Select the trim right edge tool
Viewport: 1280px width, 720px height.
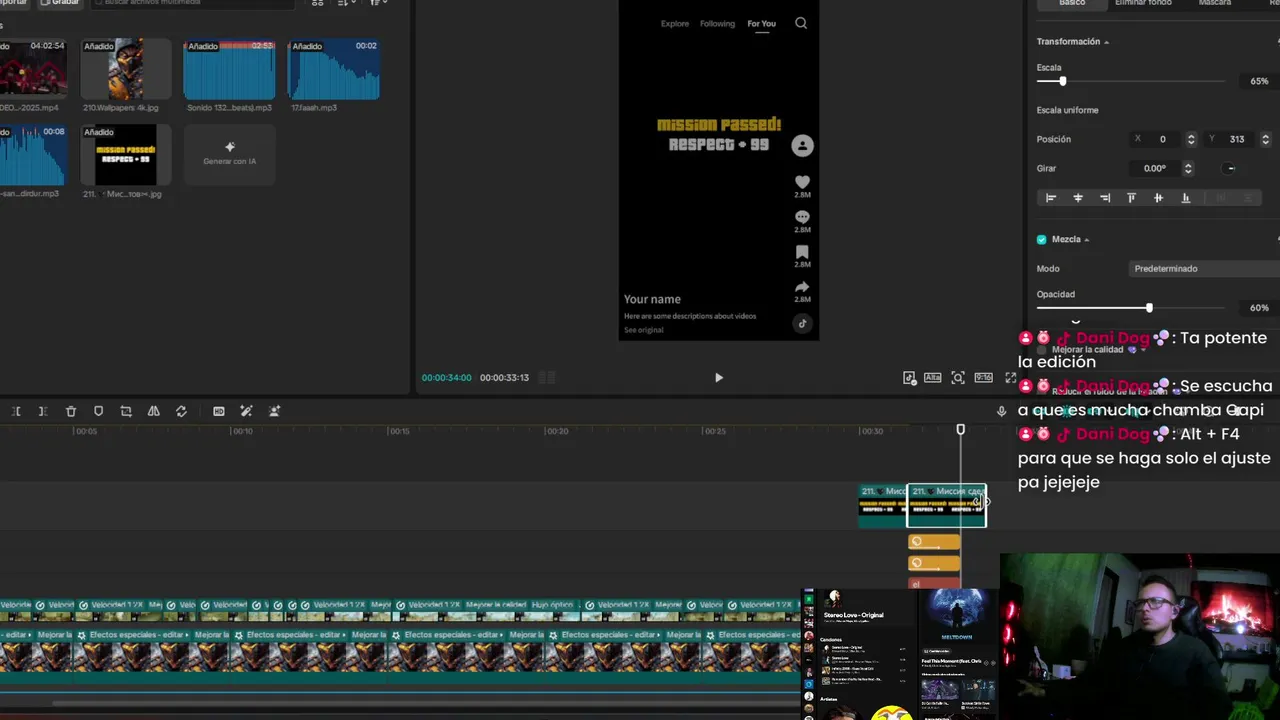tap(42, 411)
